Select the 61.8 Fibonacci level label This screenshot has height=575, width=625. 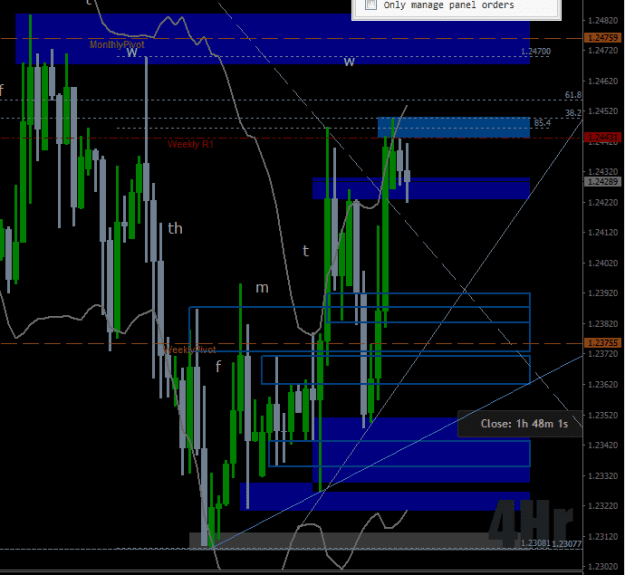coord(573,95)
